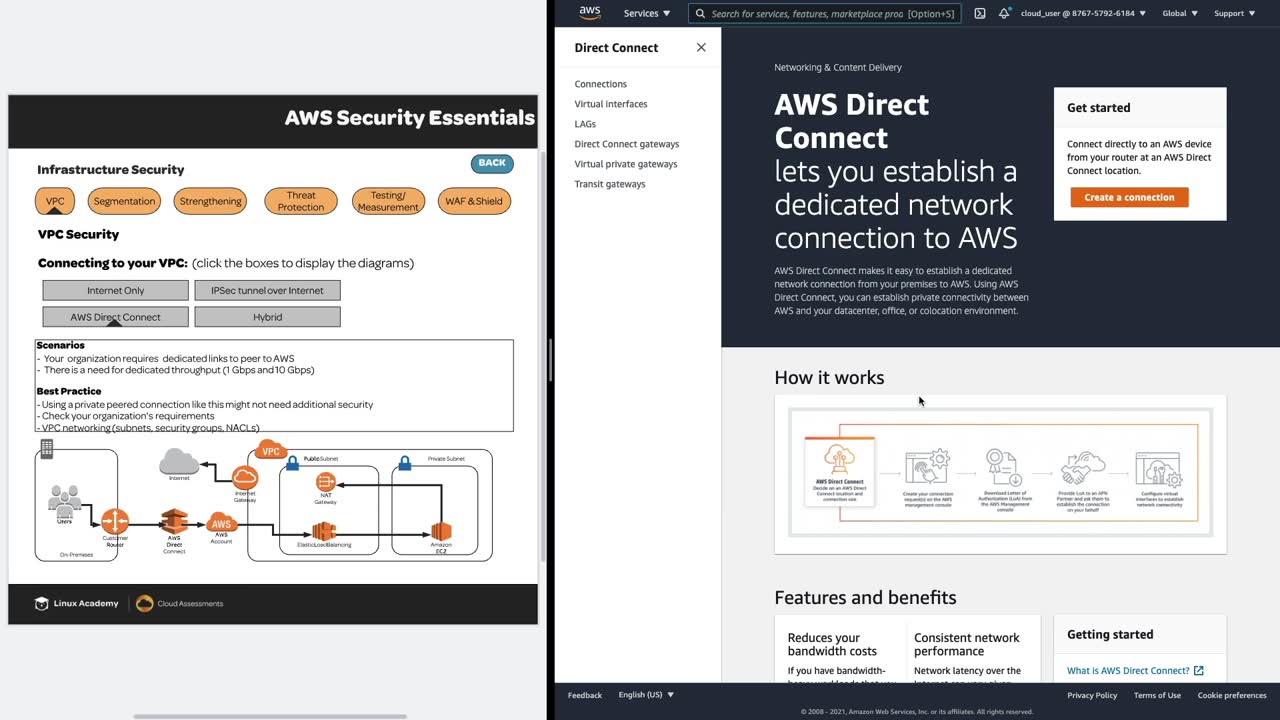Image resolution: width=1280 pixels, height=720 pixels.
Task: Open Virtual interfaces in the sidebar
Action: click(610, 104)
